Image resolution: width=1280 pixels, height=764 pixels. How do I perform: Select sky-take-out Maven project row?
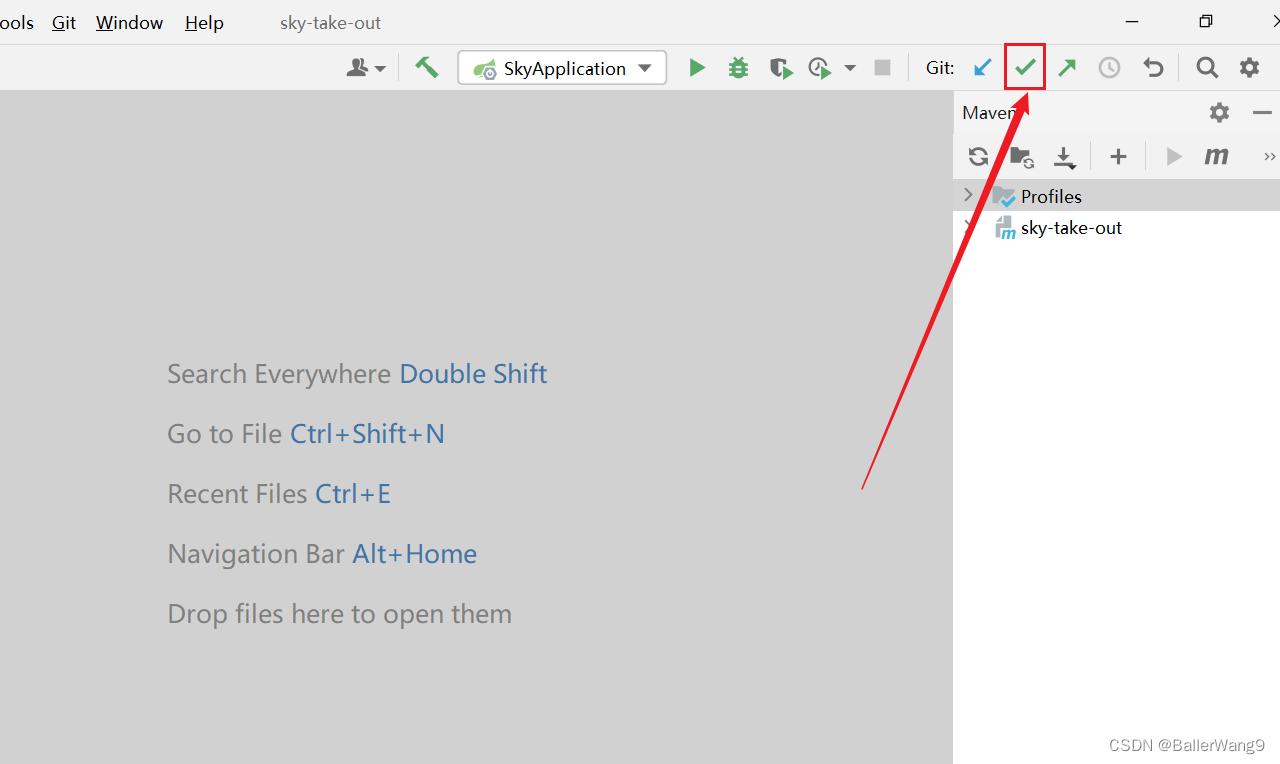tap(1116, 227)
